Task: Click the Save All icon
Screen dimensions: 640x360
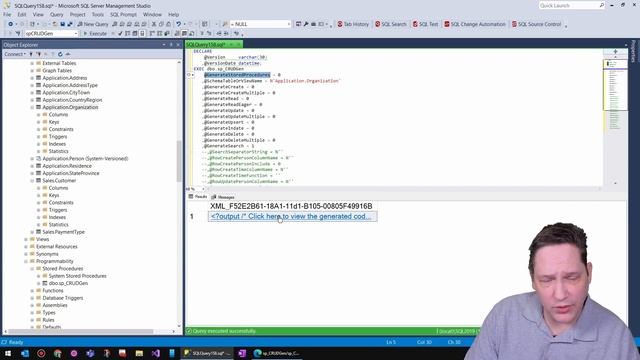Action: coord(70,24)
